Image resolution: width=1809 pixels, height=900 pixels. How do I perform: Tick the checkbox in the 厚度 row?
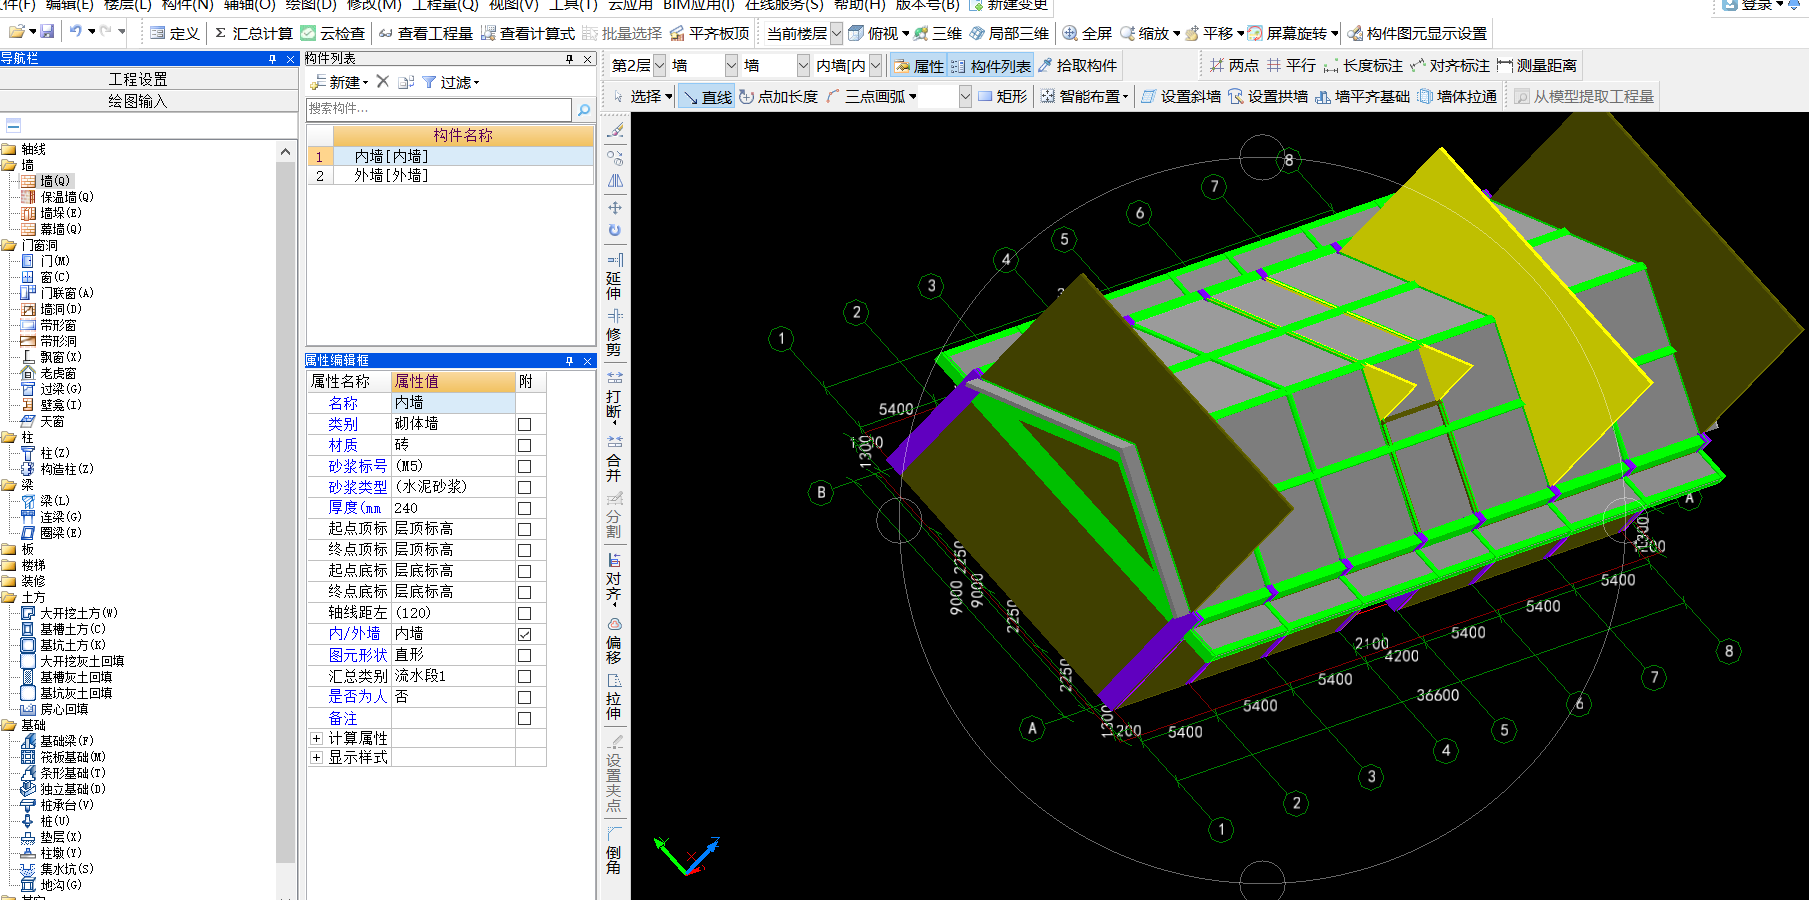tap(524, 508)
